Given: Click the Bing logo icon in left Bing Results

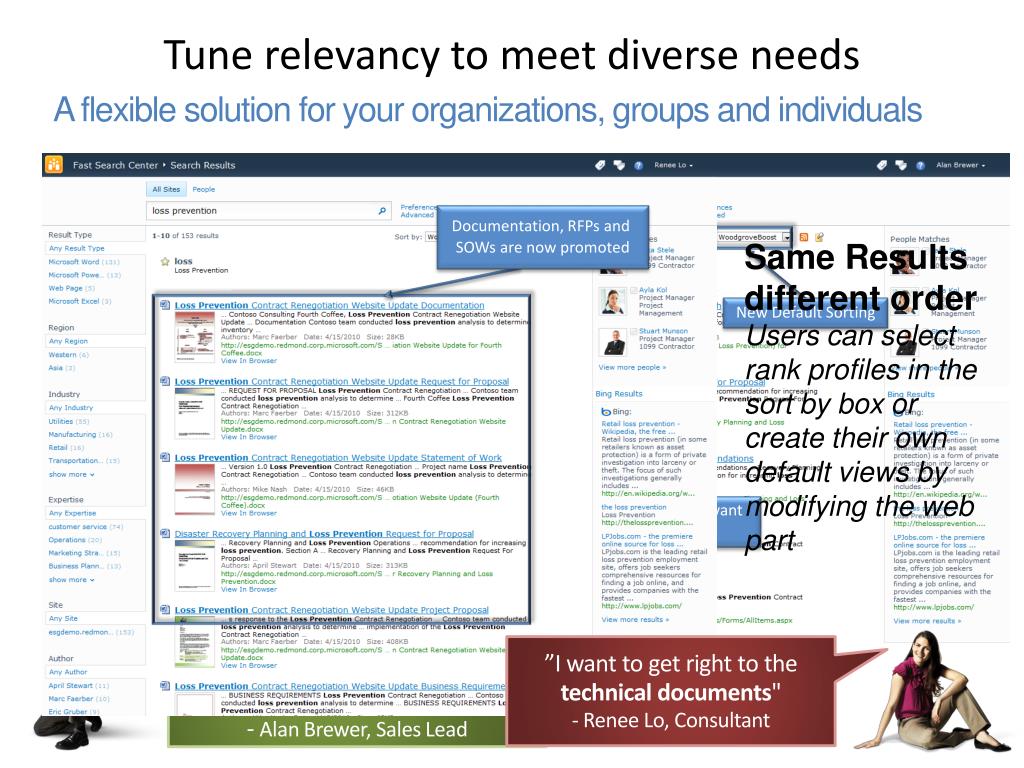Looking at the screenshot, I should click(605, 411).
